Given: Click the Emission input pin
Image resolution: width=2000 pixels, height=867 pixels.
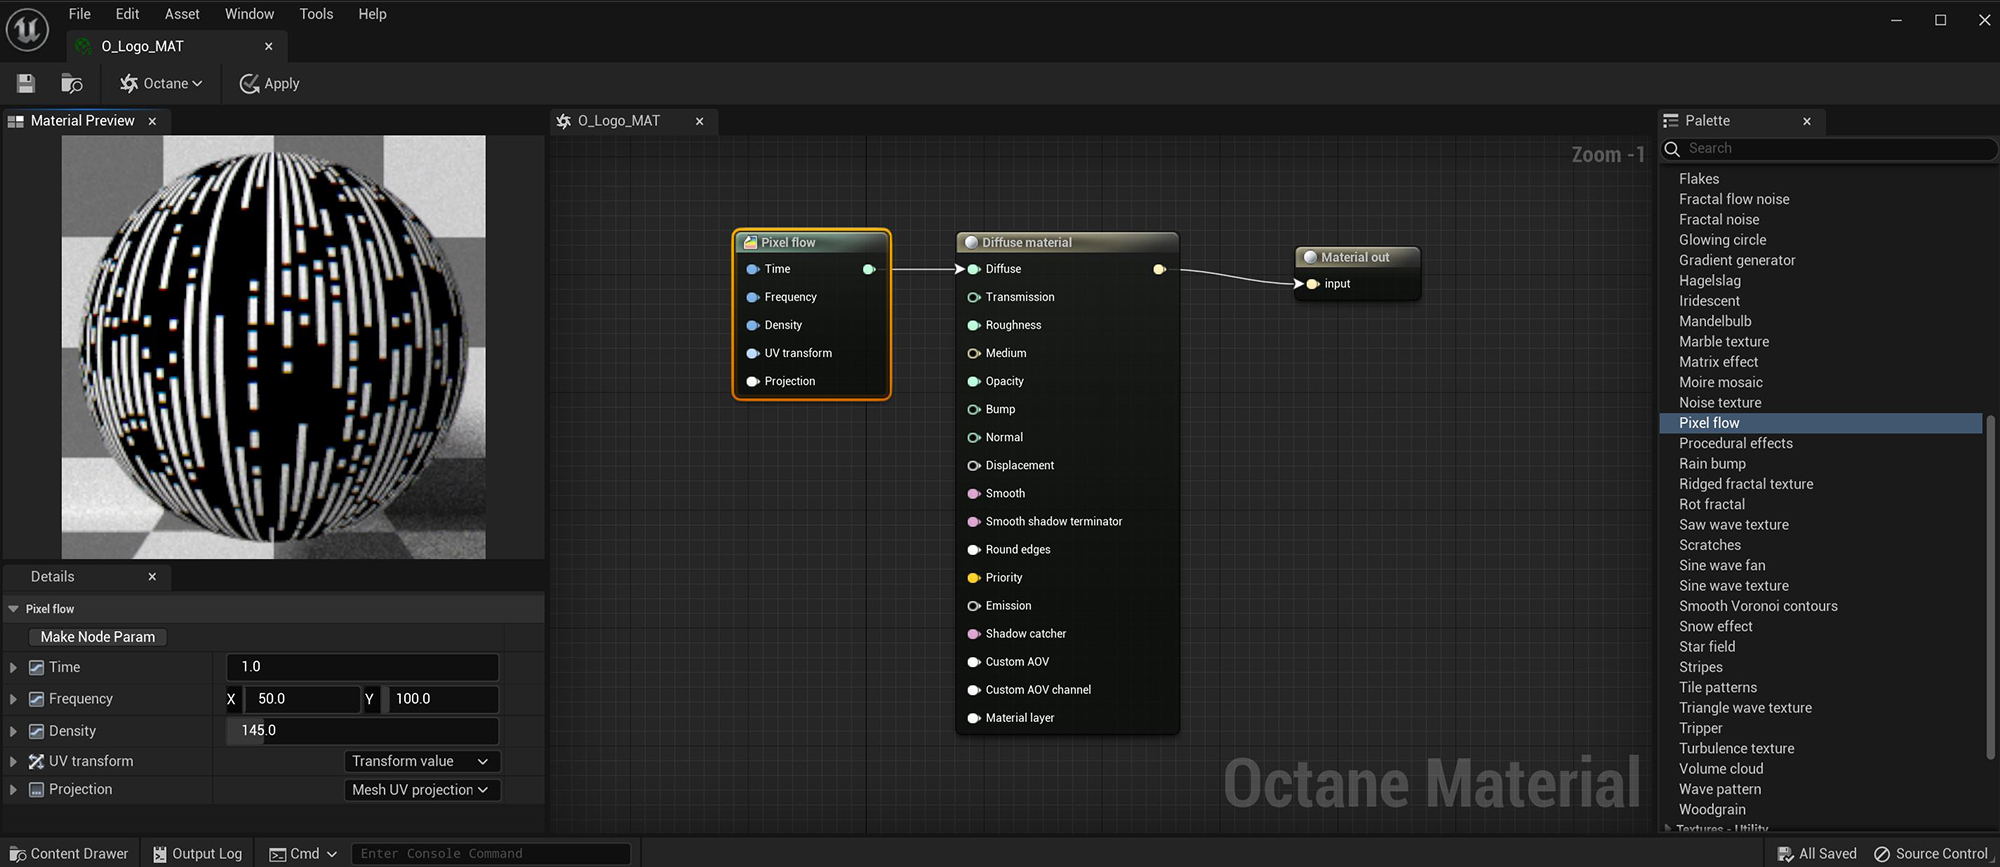Looking at the screenshot, I should coord(974,606).
